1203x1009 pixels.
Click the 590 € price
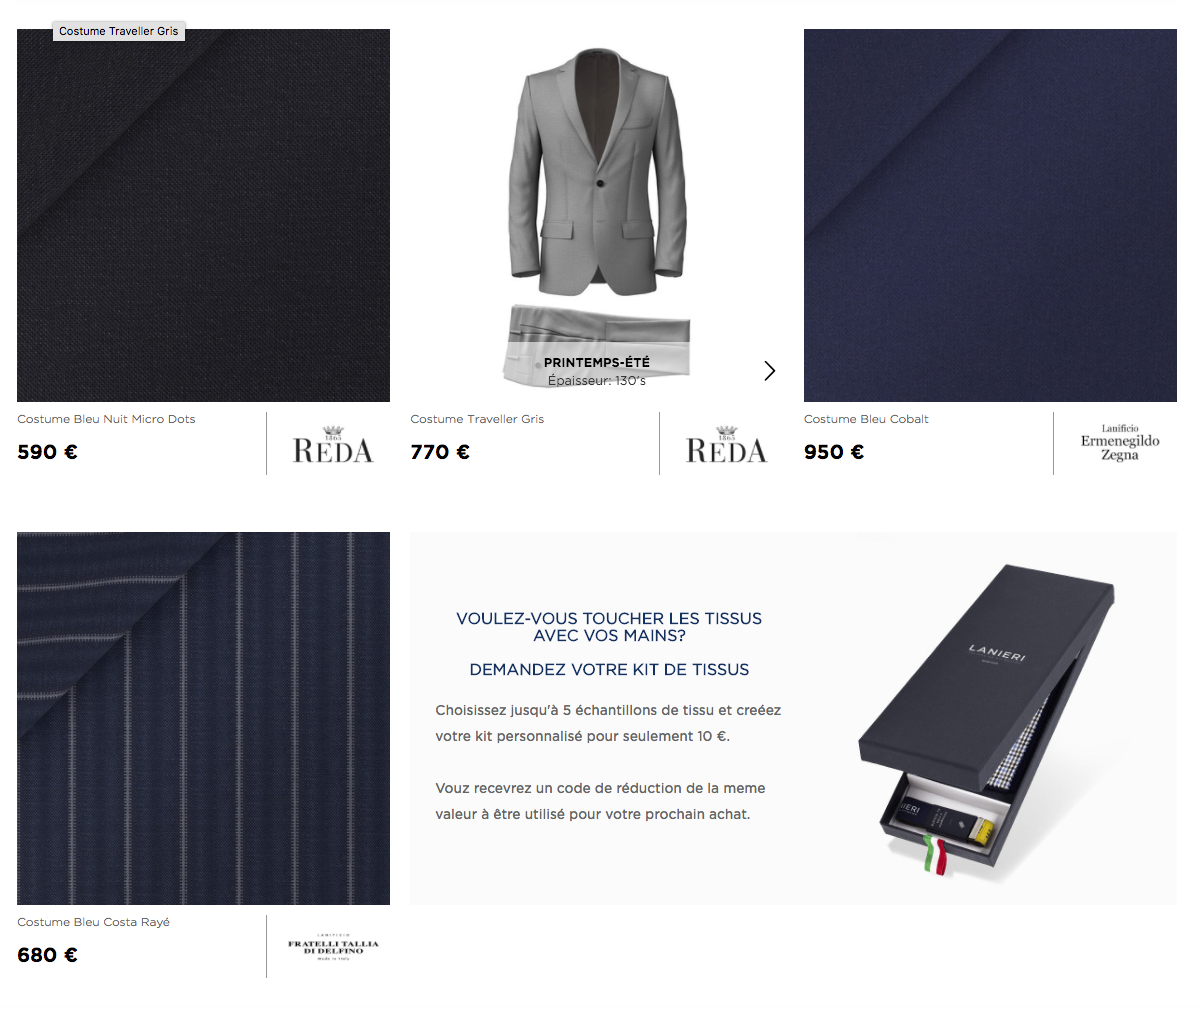(x=47, y=452)
